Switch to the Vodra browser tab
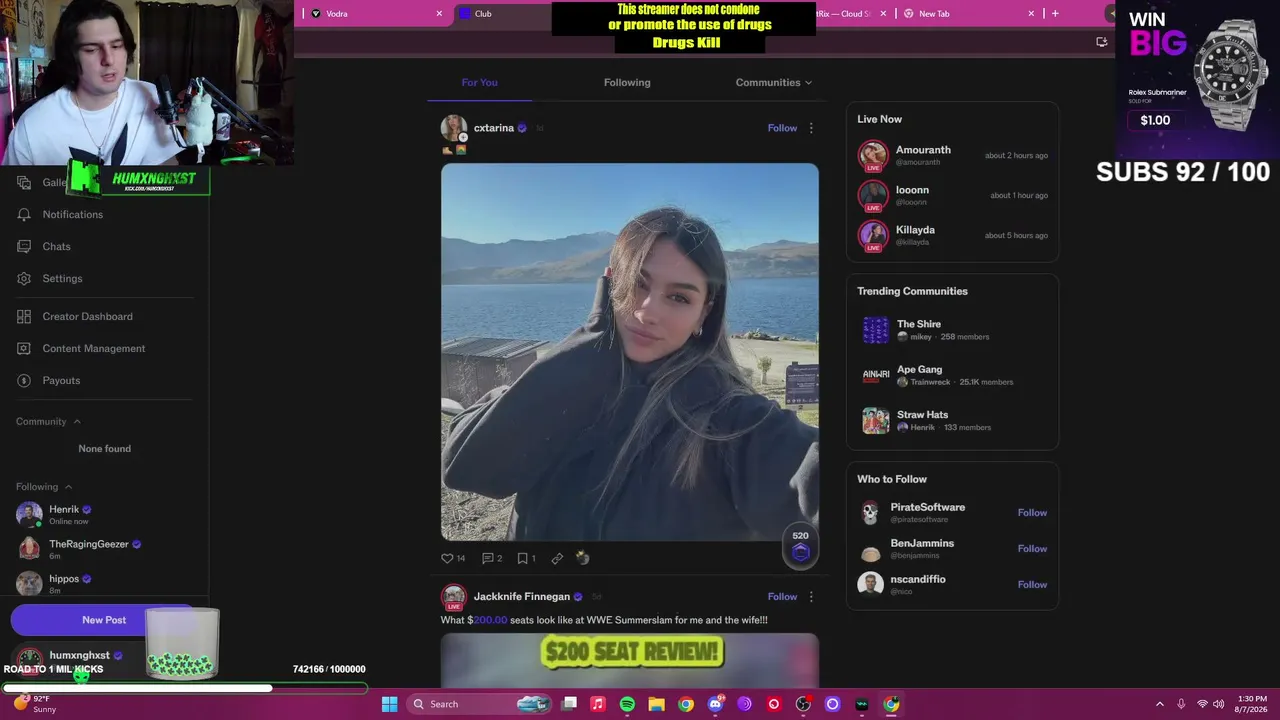1280x720 pixels. 375,13
